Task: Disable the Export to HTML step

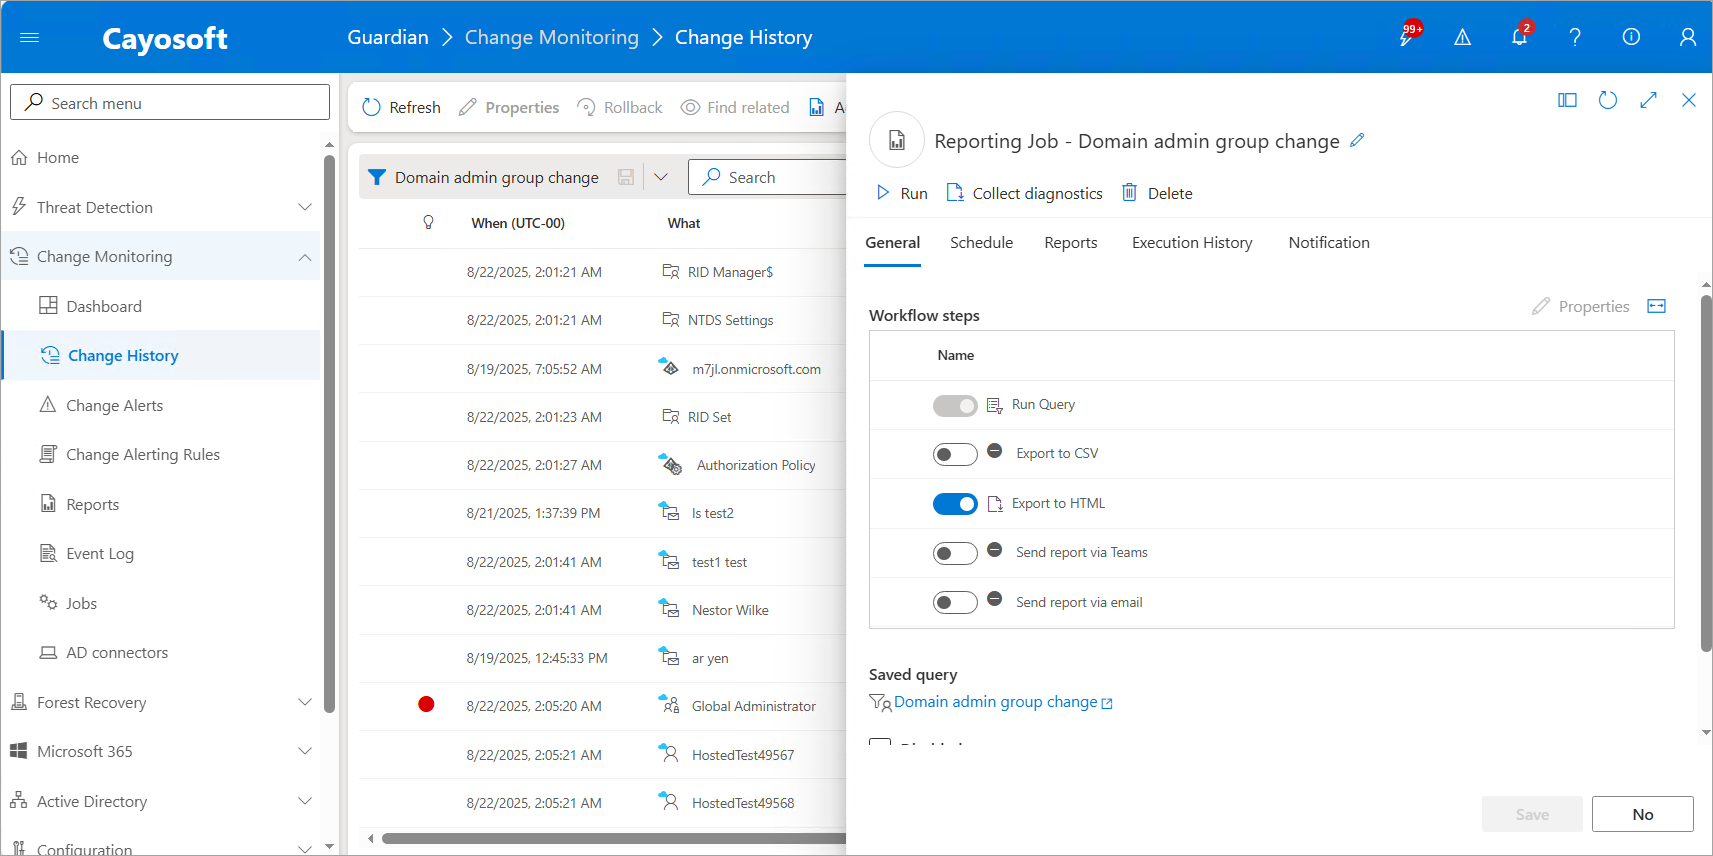Action: pos(955,504)
